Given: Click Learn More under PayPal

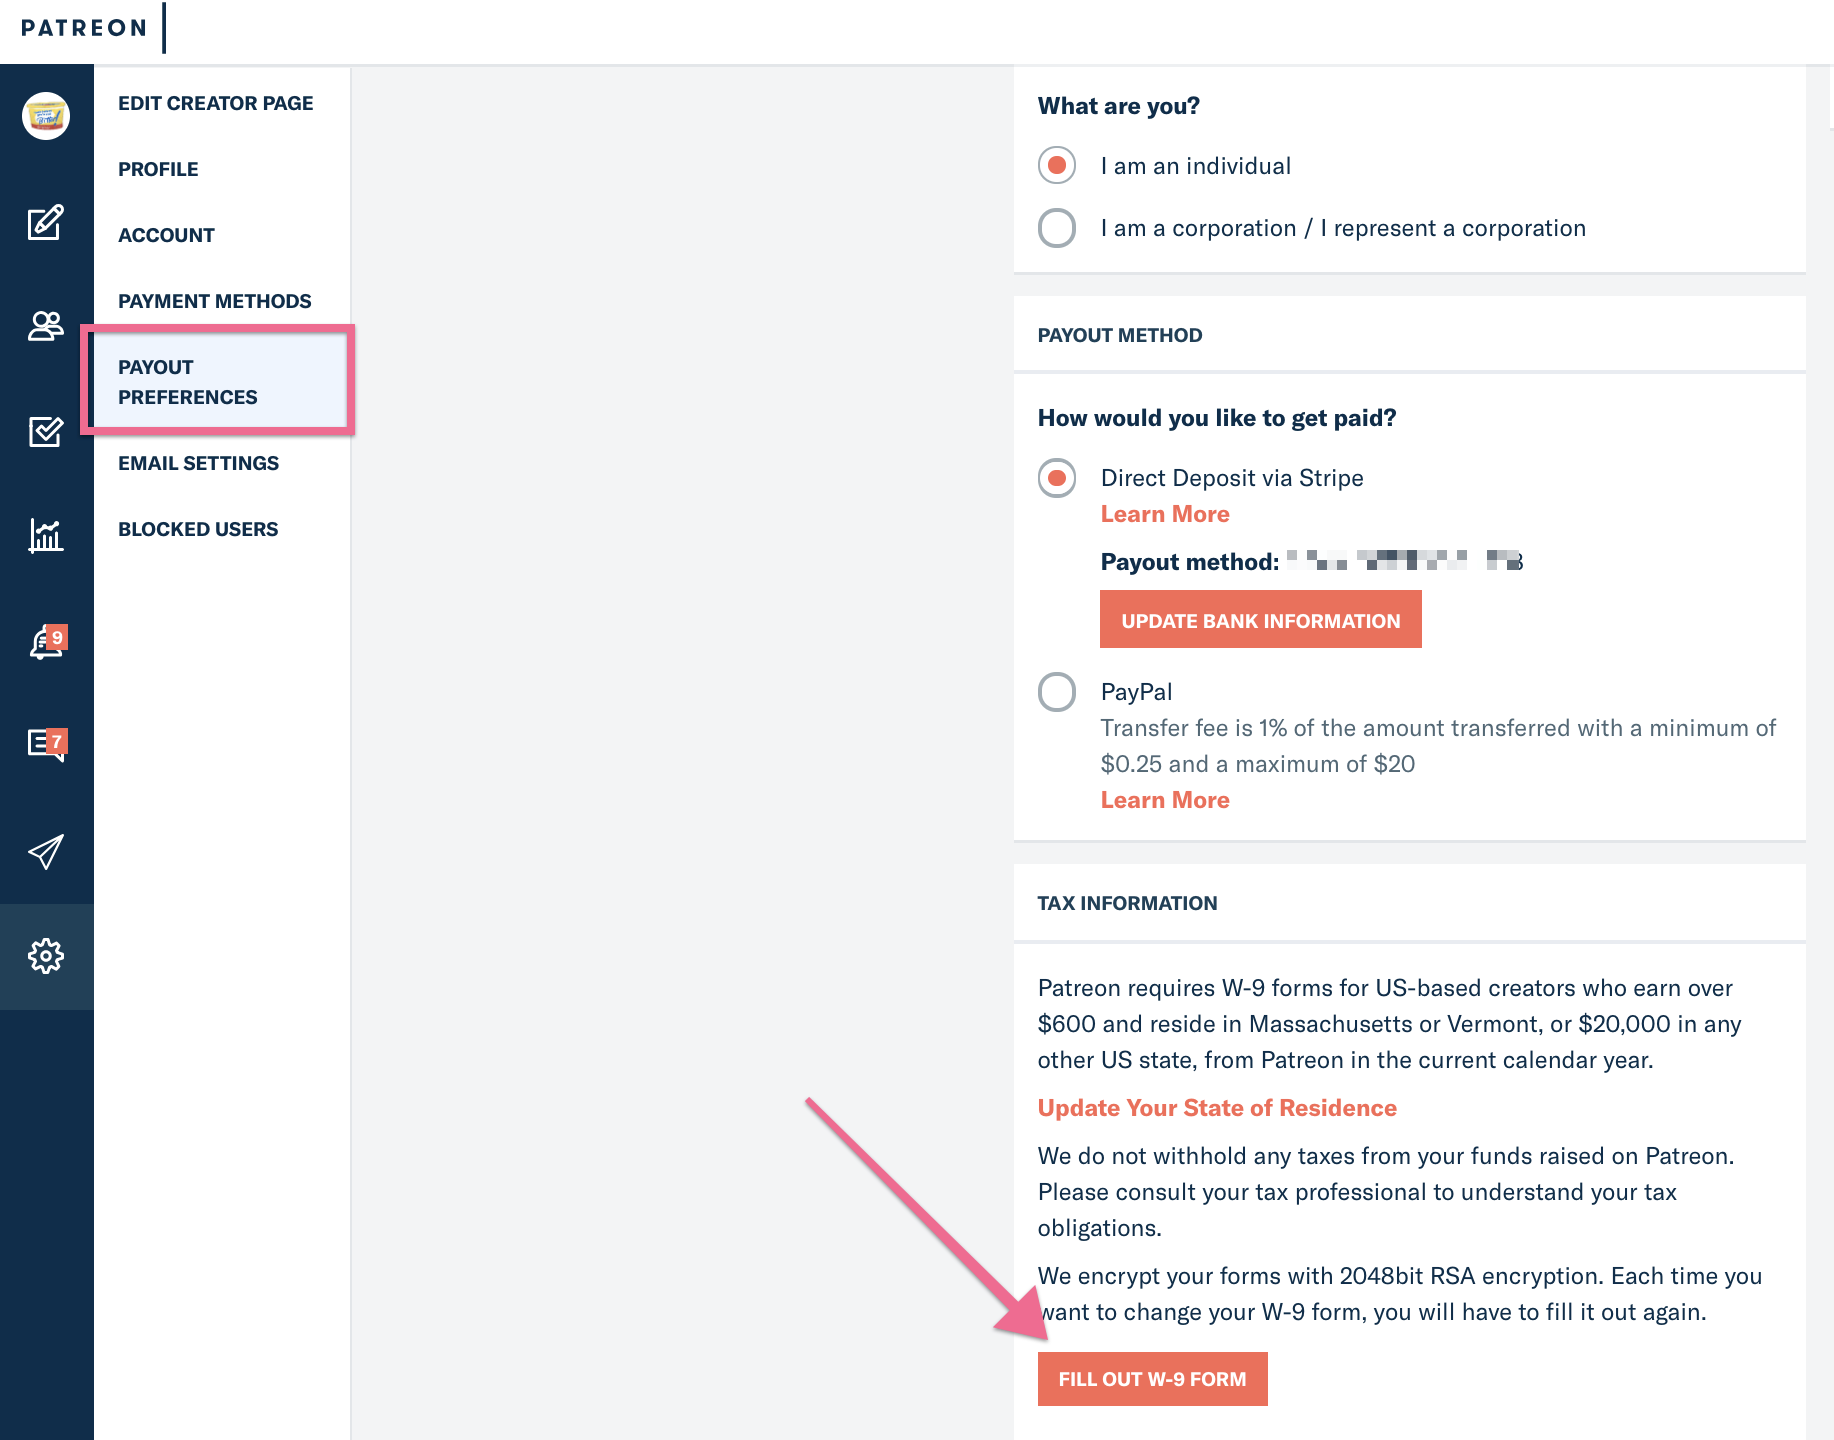Looking at the screenshot, I should click(x=1165, y=800).
